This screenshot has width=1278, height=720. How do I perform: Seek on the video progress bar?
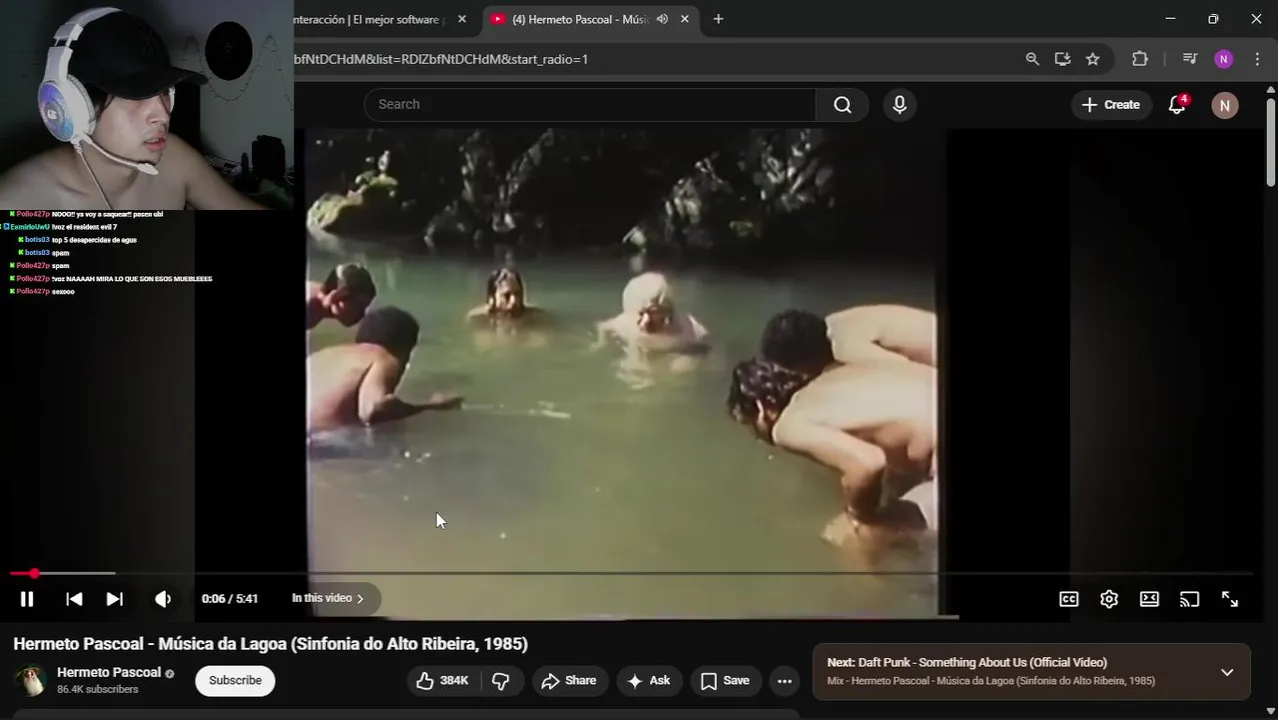pyautogui.click(x=631, y=573)
